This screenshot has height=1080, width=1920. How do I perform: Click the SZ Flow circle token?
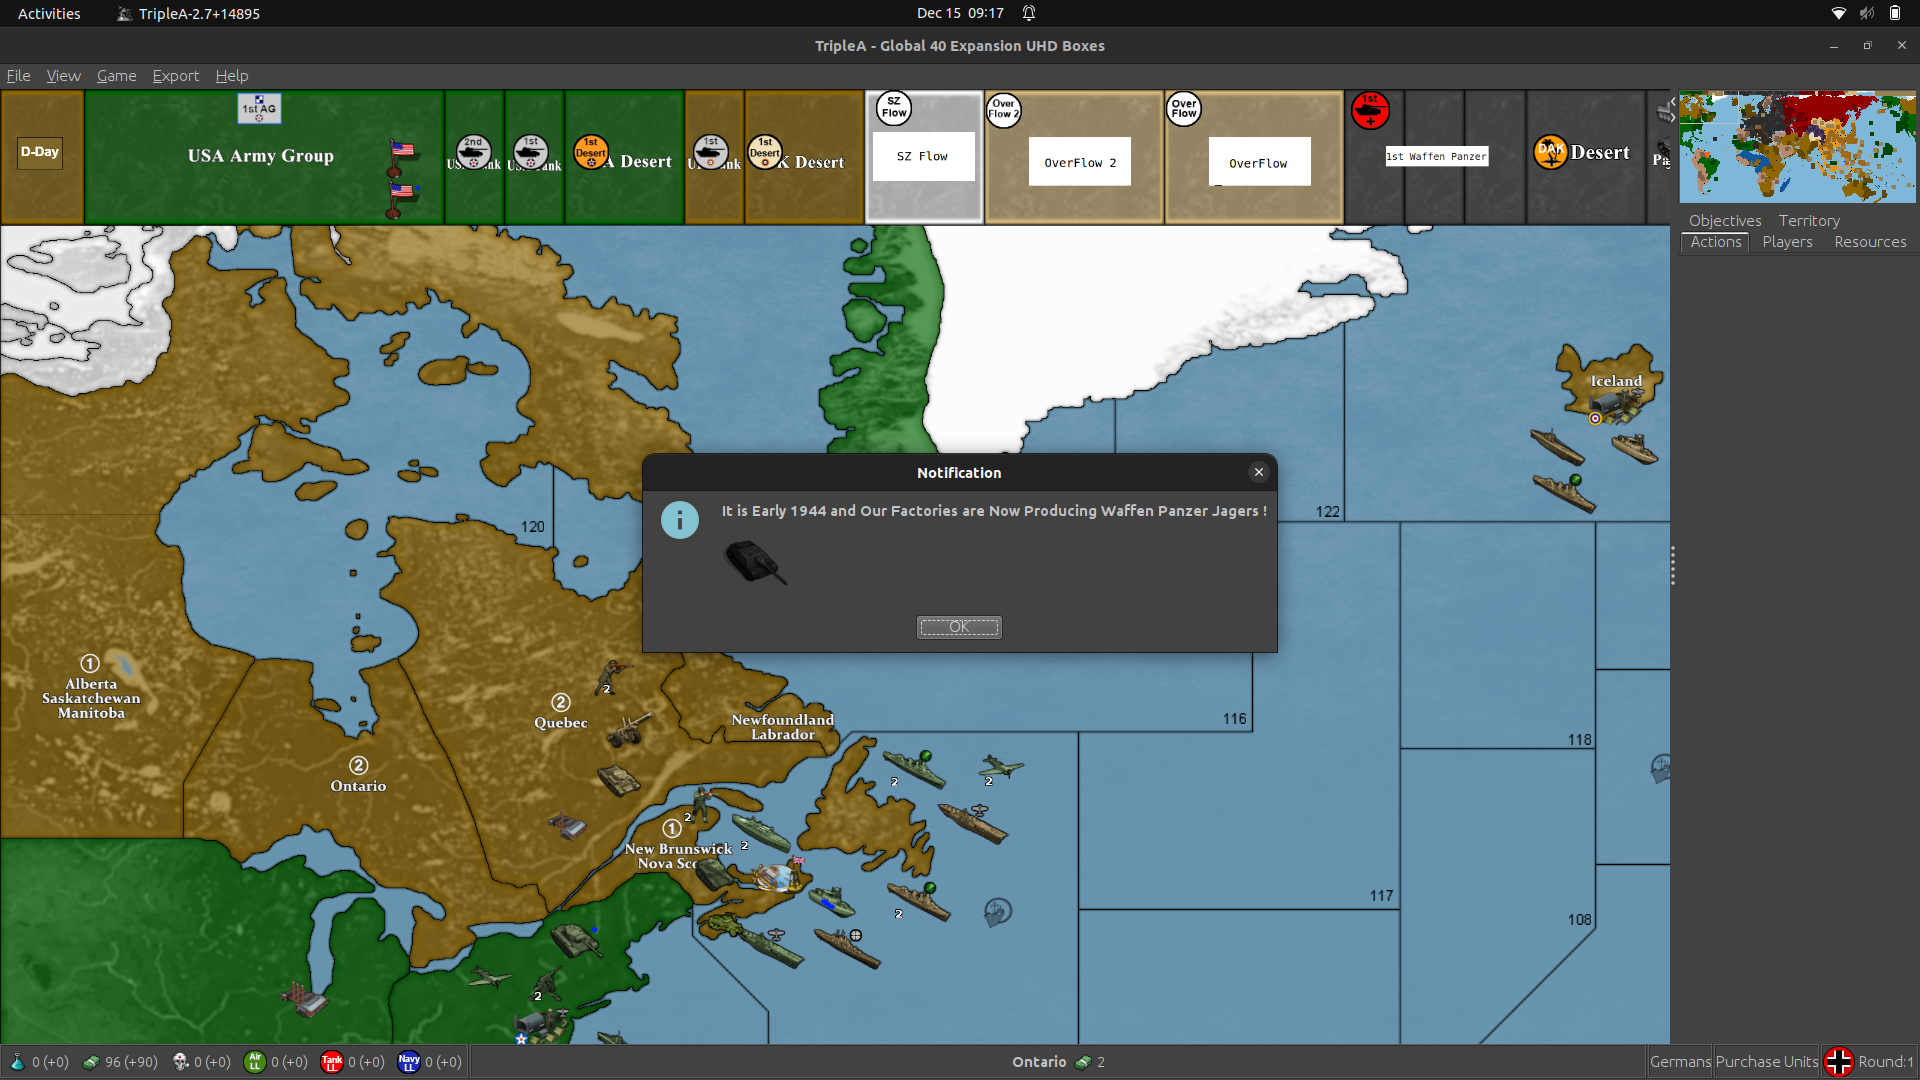[x=894, y=108]
